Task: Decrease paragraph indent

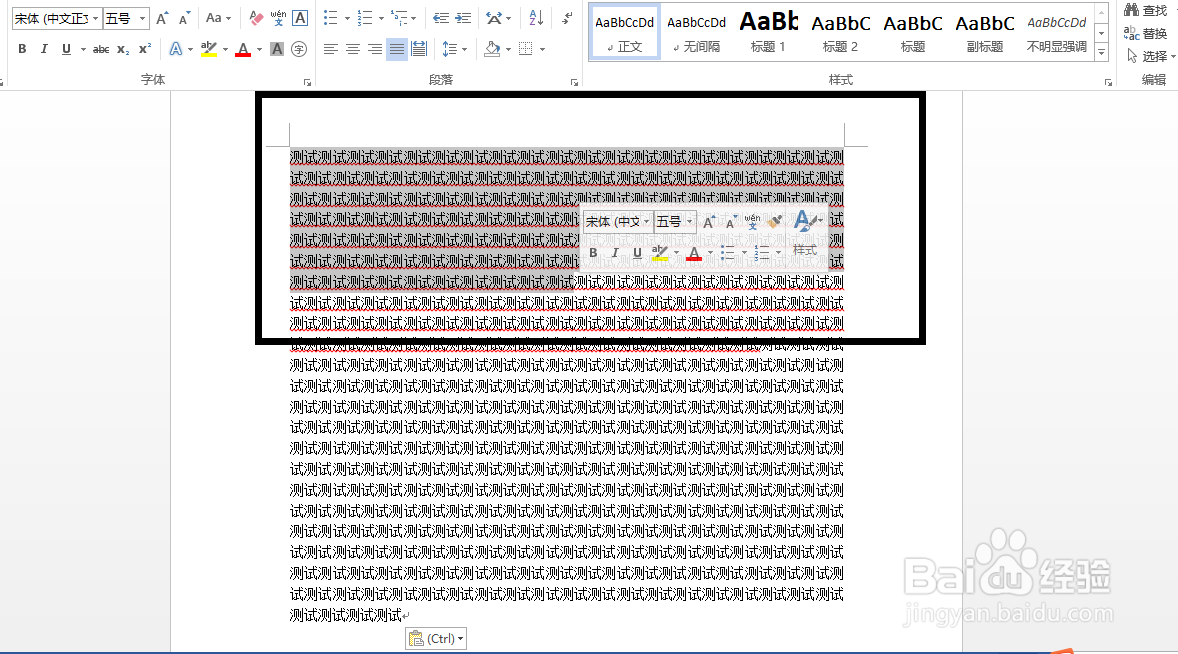Action: coord(441,18)
